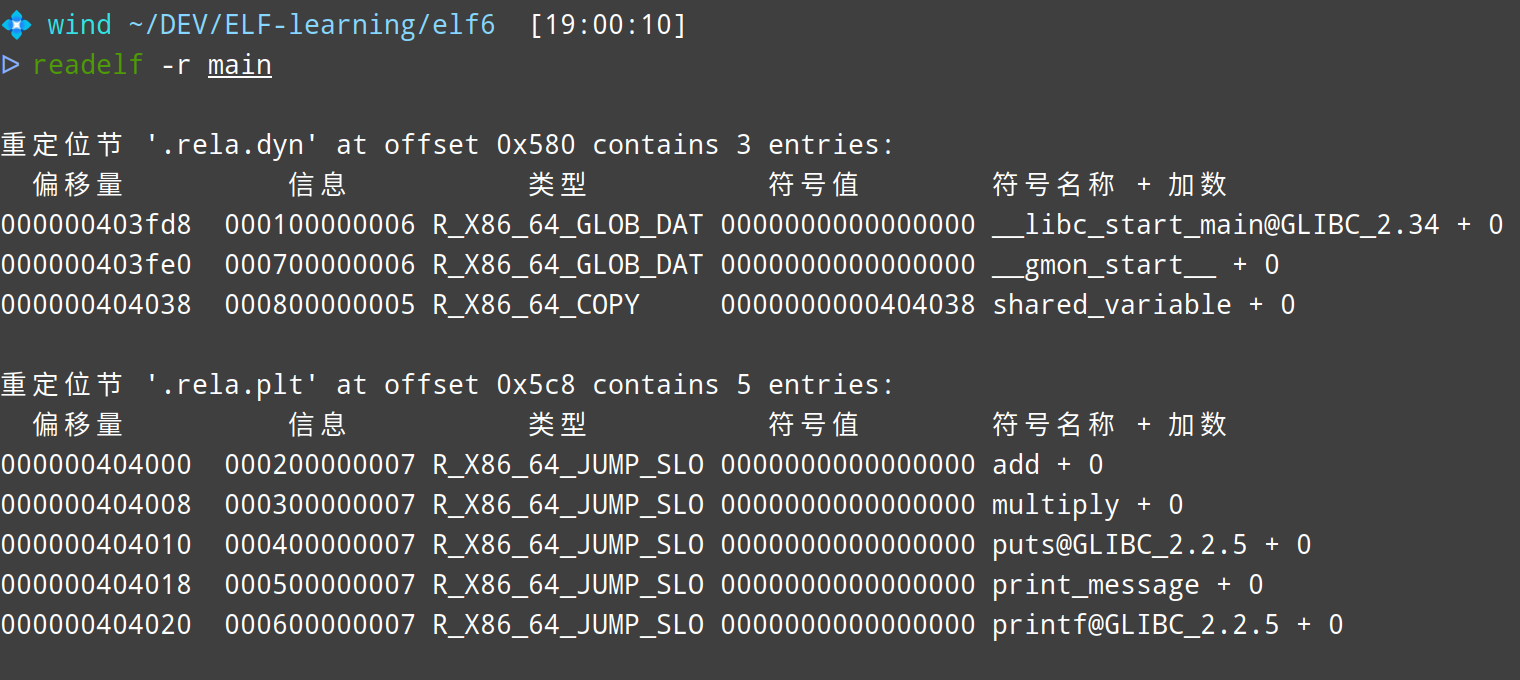The image size is (1520, 680).
Task: Click the underlined main argument
Action: click(240, 65)
